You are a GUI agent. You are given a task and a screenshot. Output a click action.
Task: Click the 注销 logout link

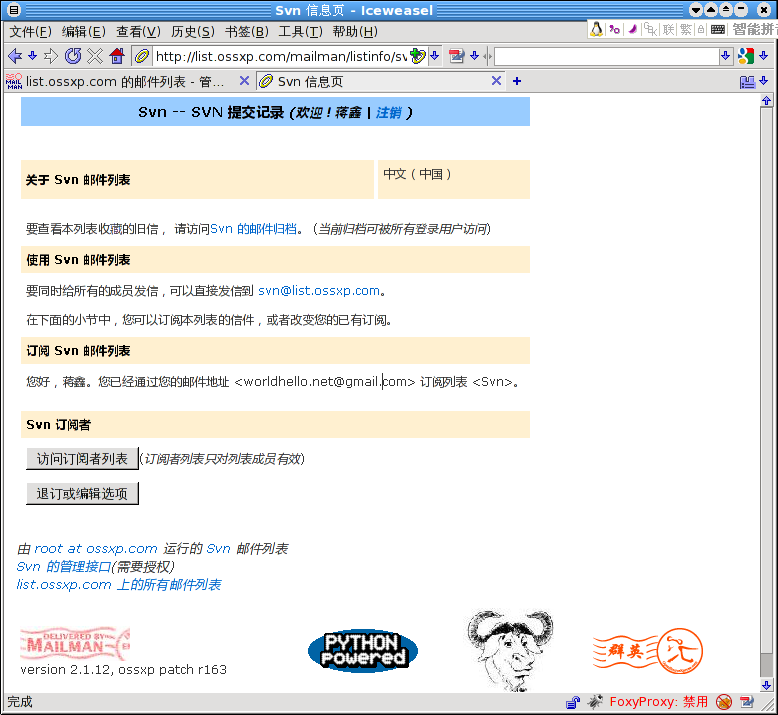coord(389,113)
